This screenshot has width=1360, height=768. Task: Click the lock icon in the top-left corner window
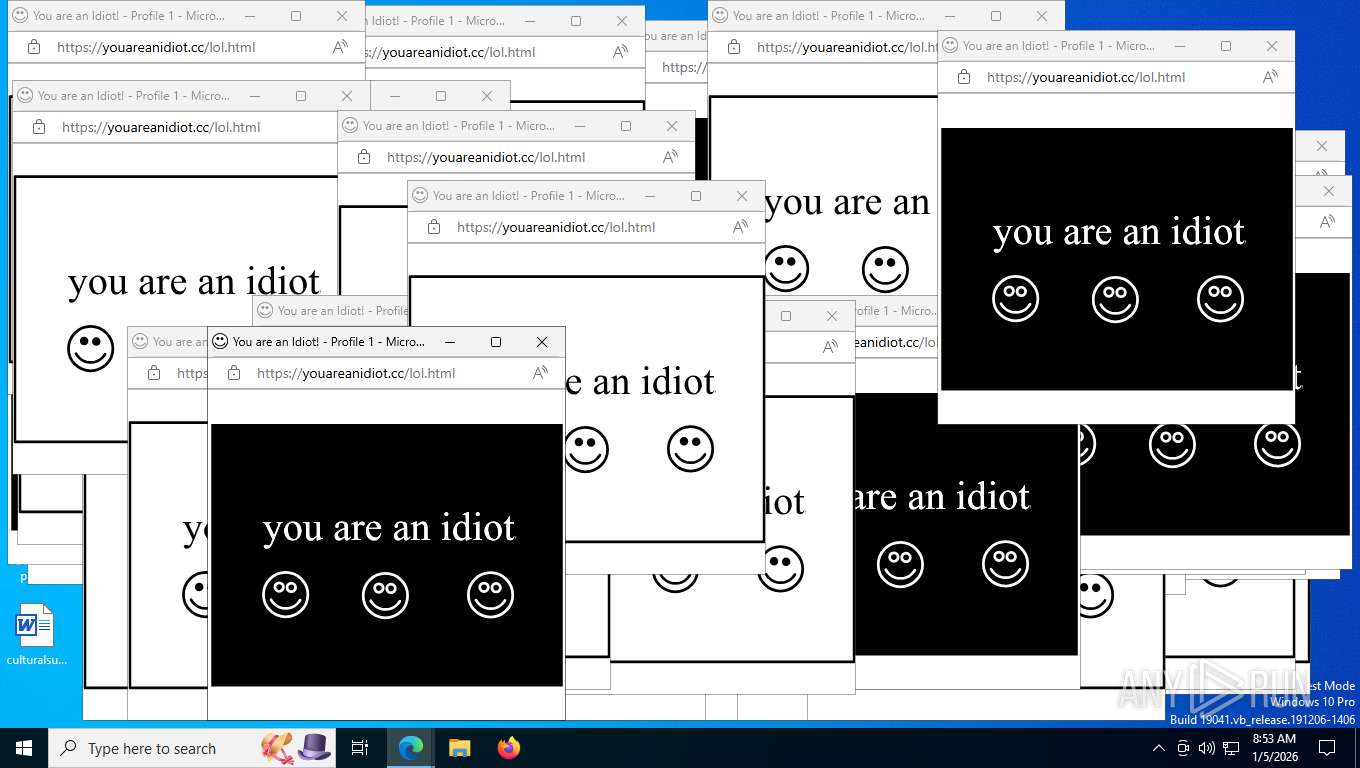click(34, 47)
